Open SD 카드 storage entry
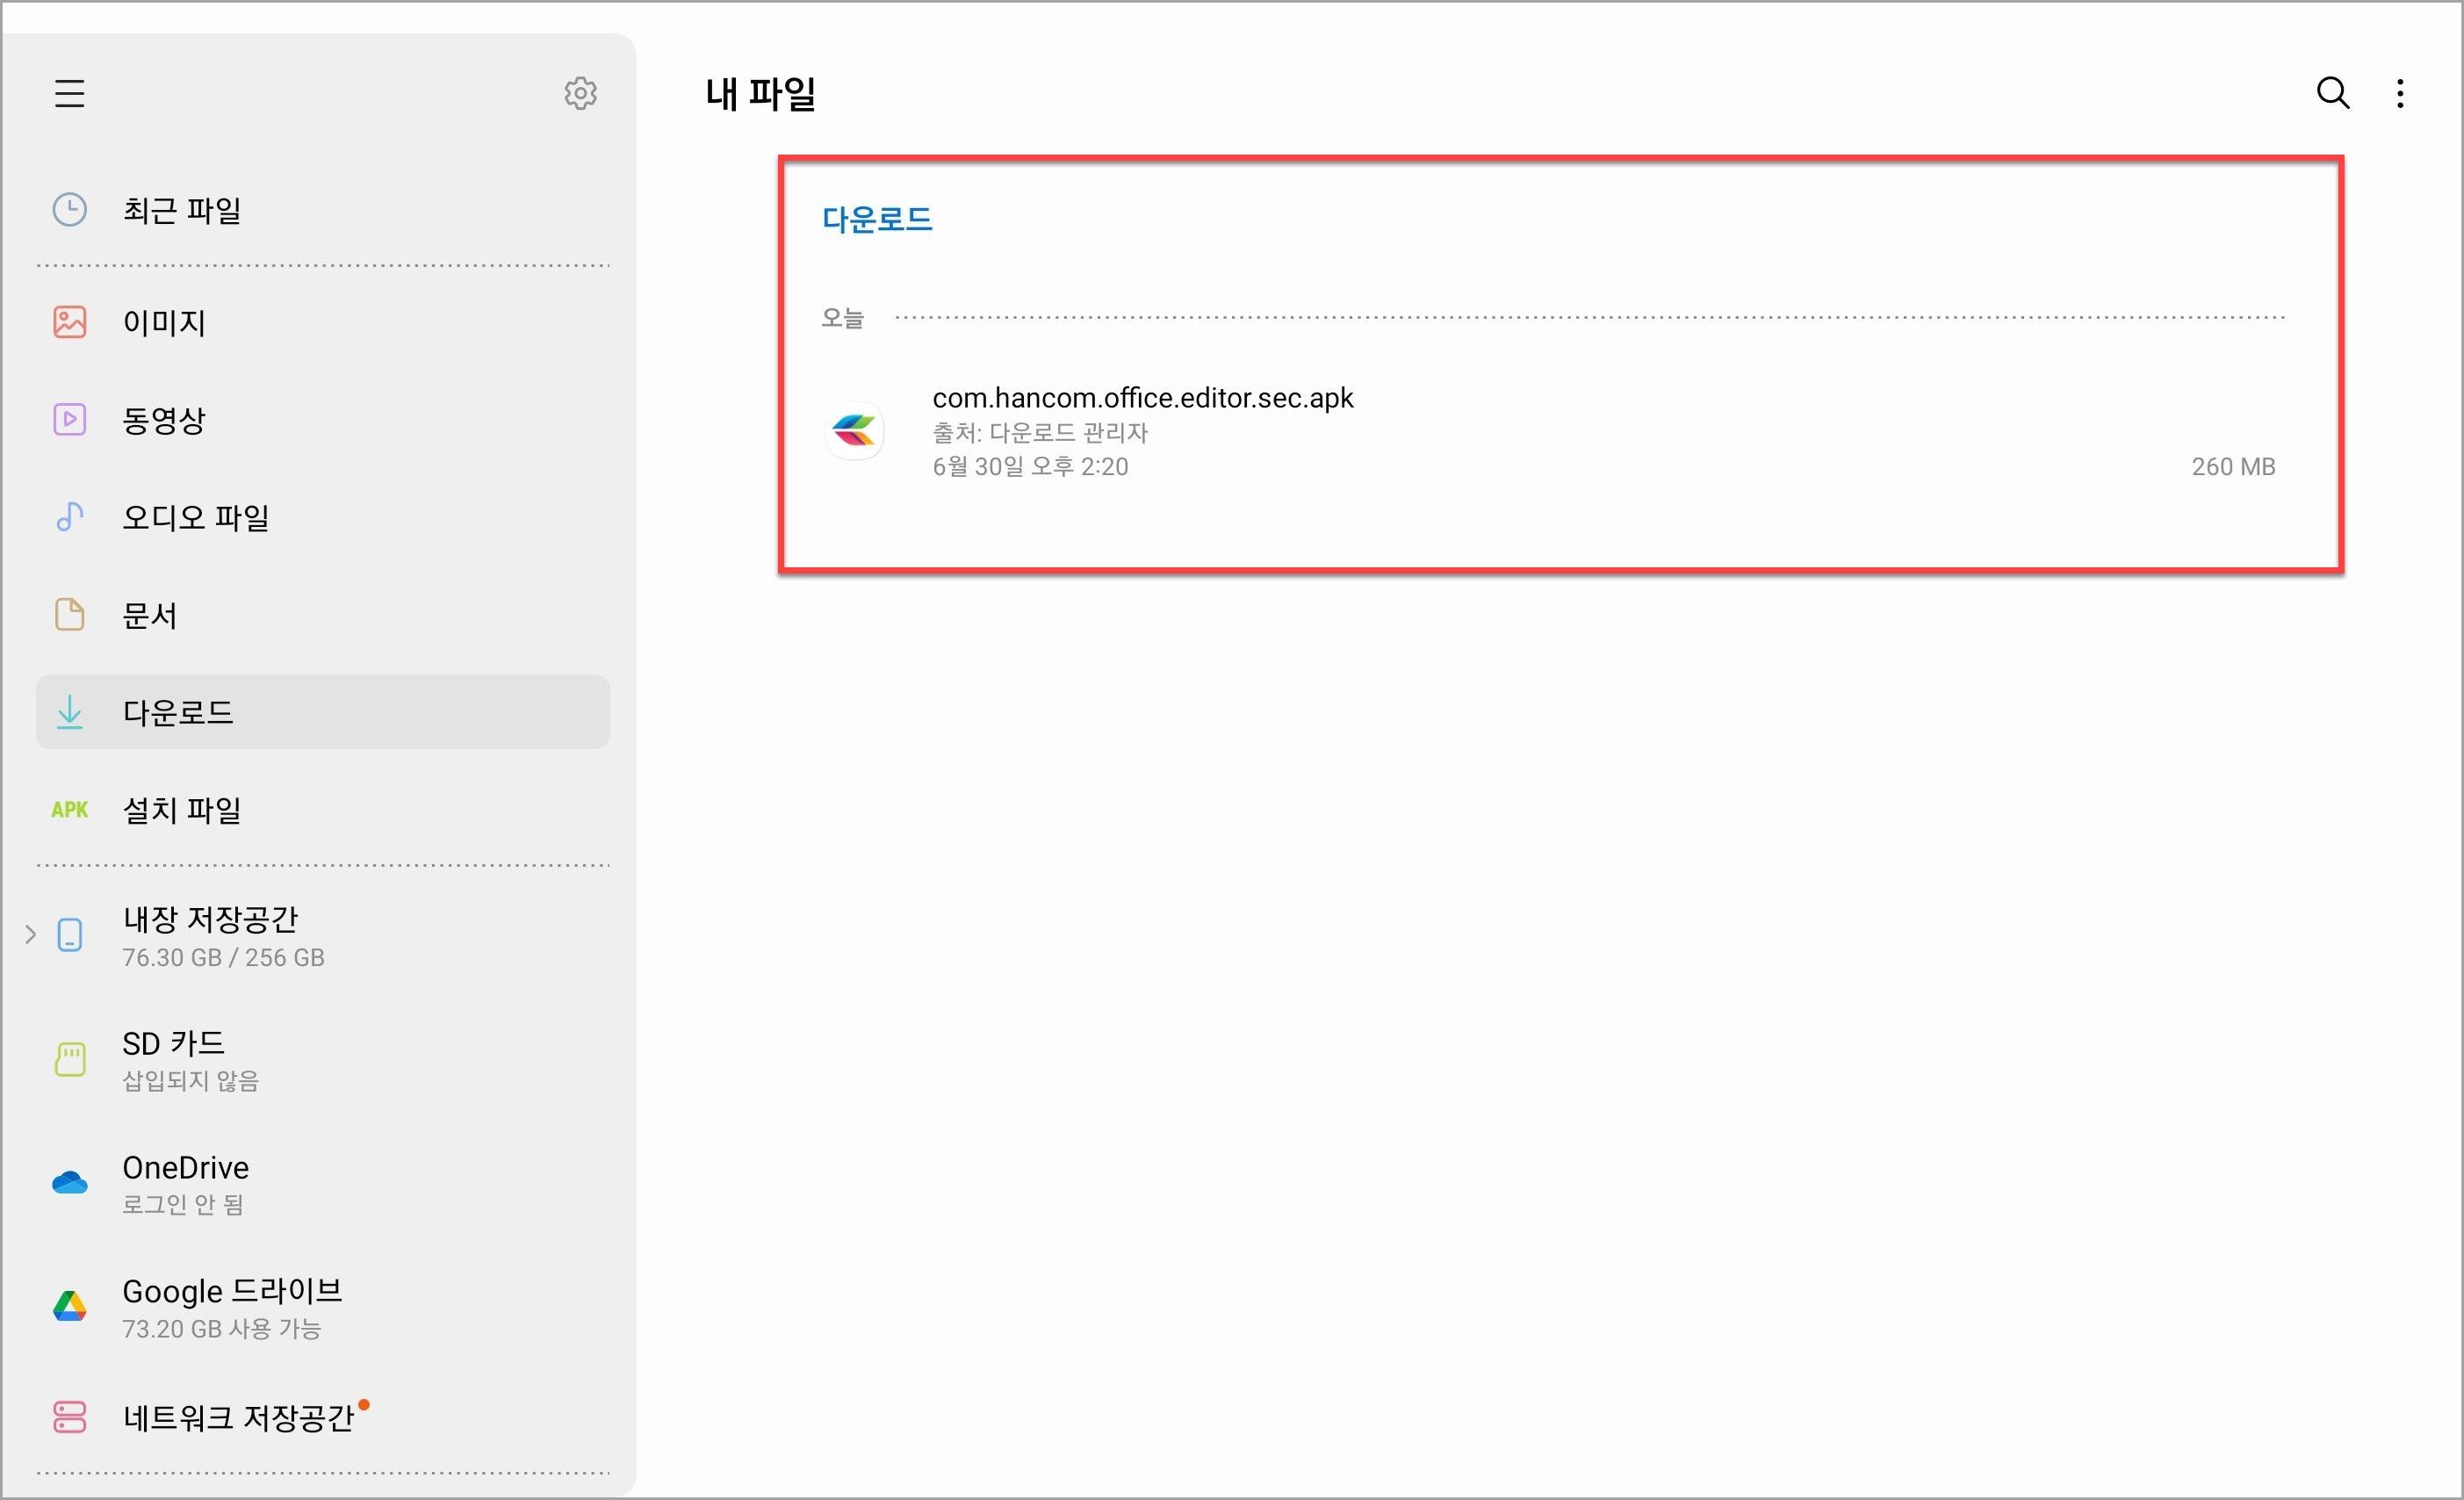Screen dimensions: 2464x1500 tap(323, 1059)
